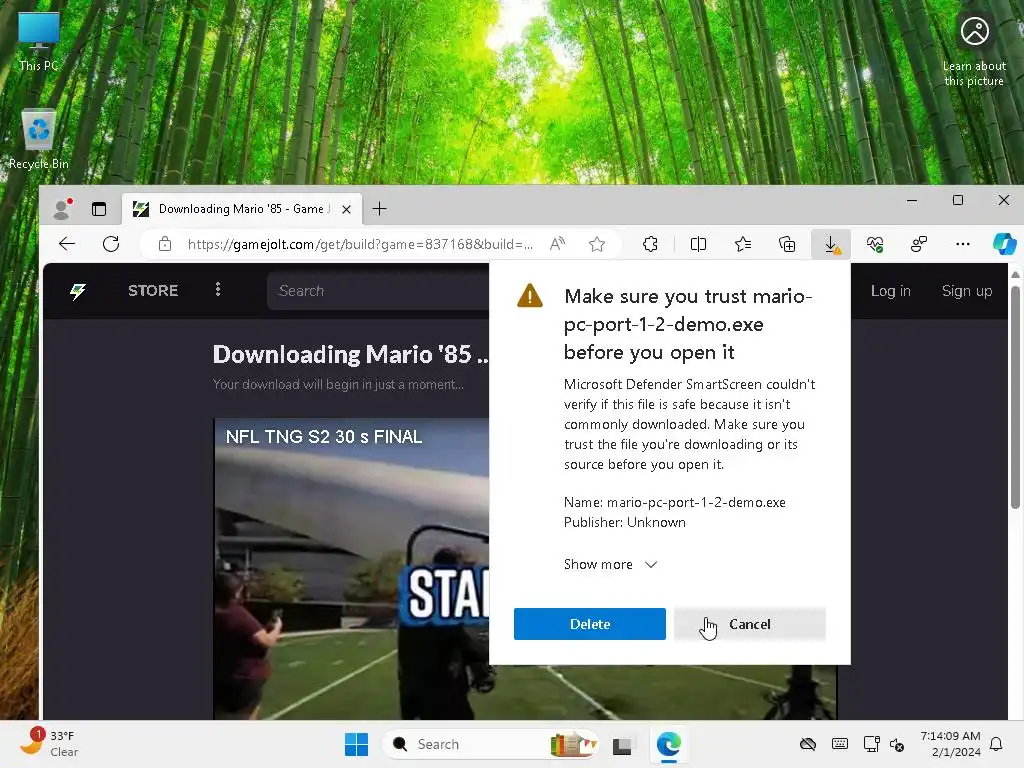
Task: Click the taskbar Search box
Action: (491, 744)
